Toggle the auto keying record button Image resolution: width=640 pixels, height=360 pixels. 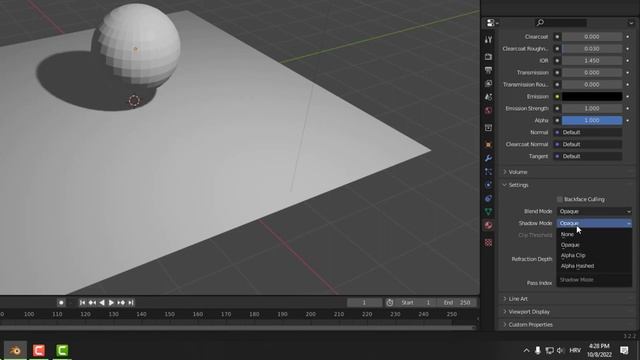[61, 302]
